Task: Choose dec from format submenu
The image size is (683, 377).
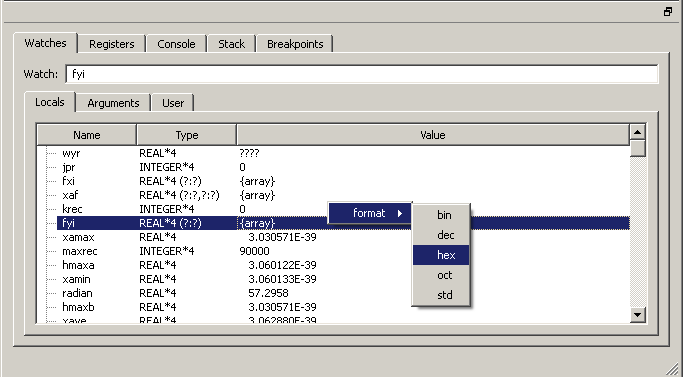Action: pos(441,235)
